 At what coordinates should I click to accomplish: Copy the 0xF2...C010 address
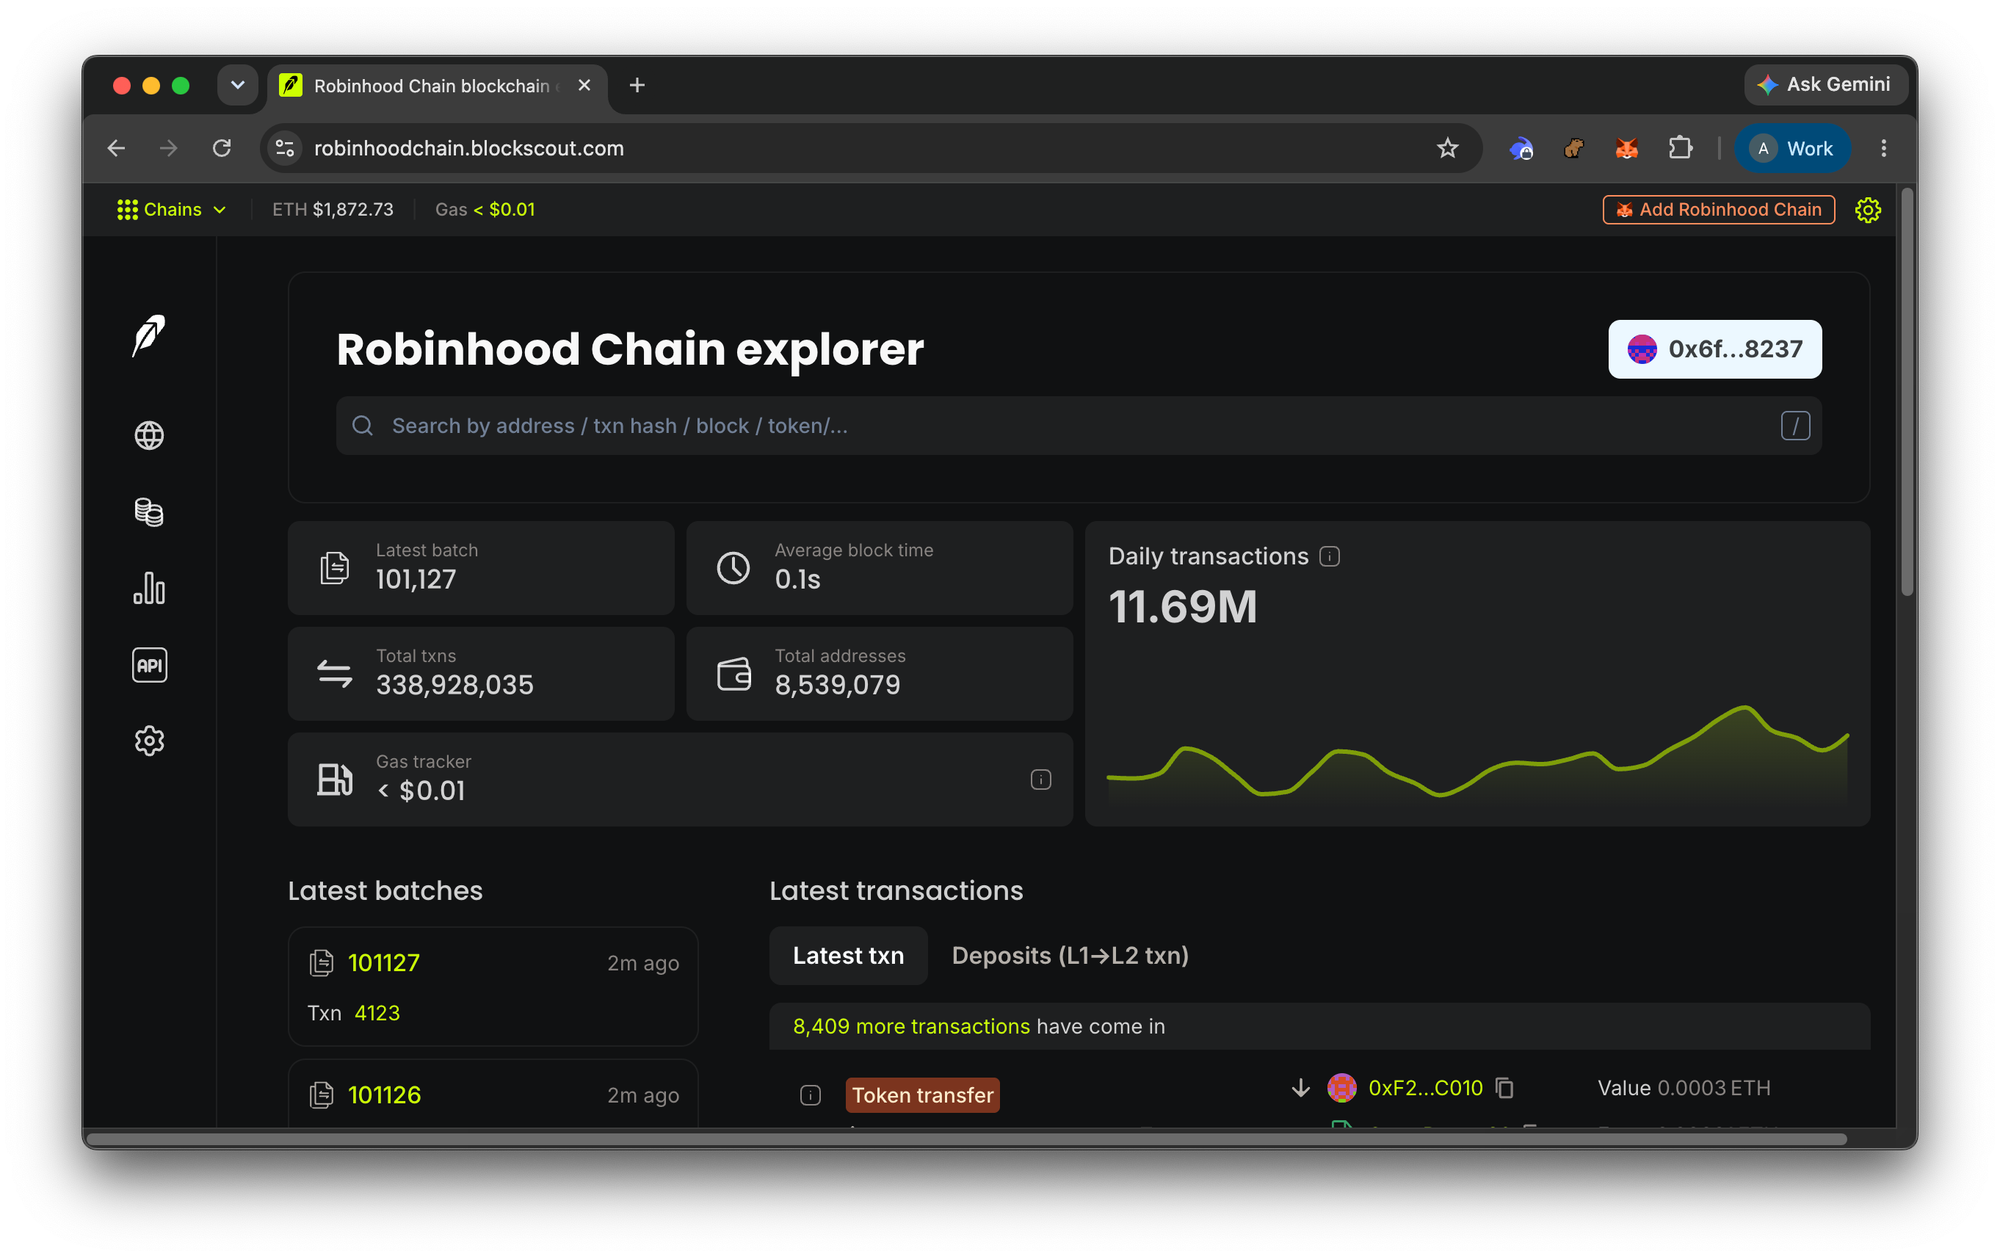click(1505, 1088)
